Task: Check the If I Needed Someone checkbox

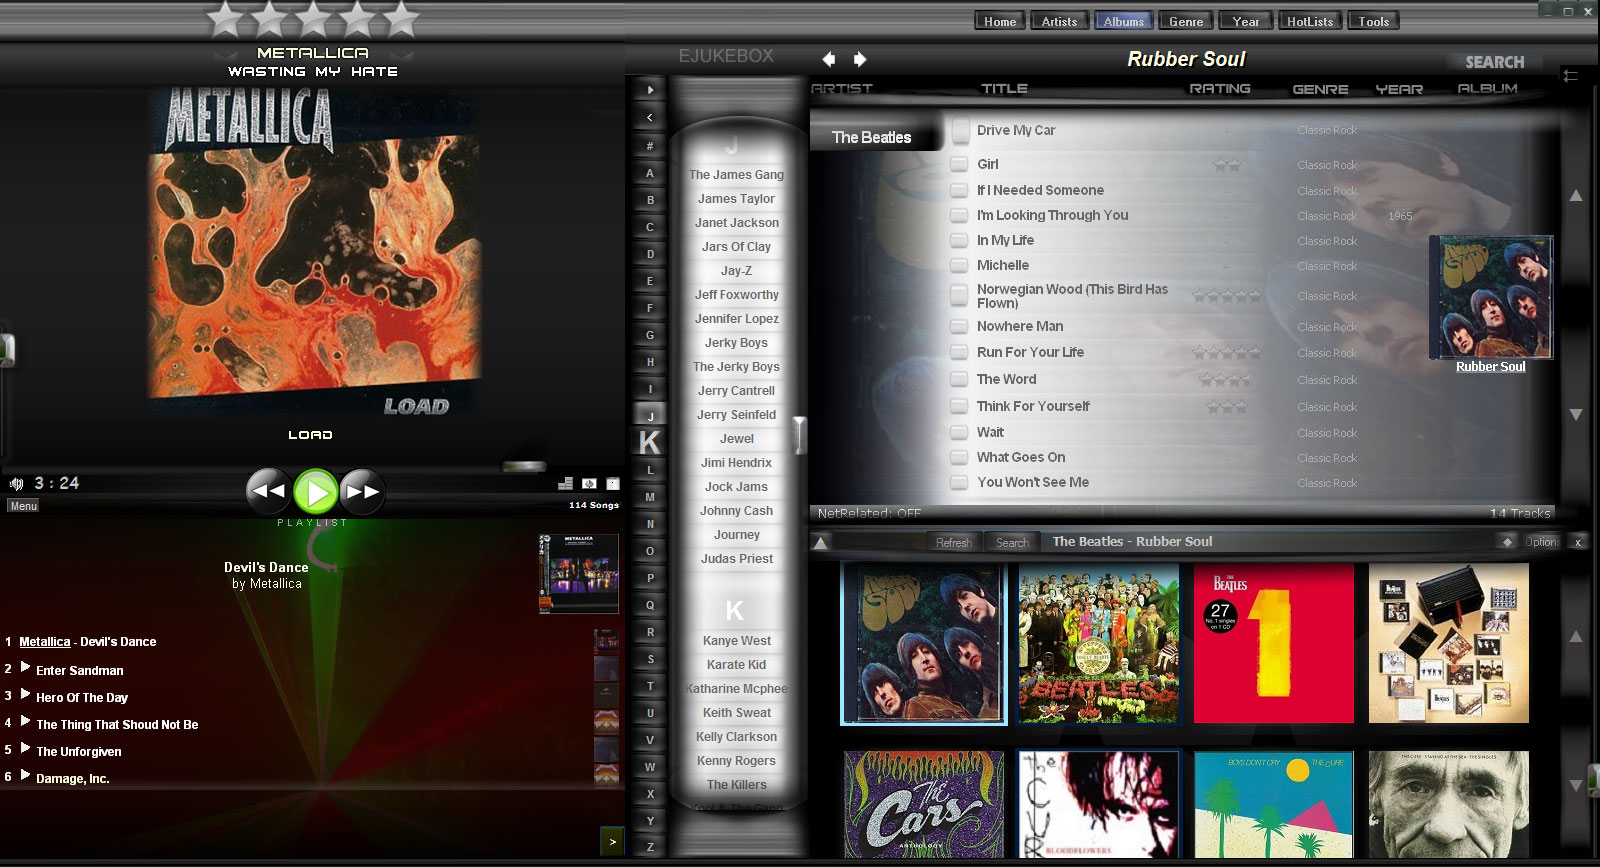Action: [x=959, y=190]
